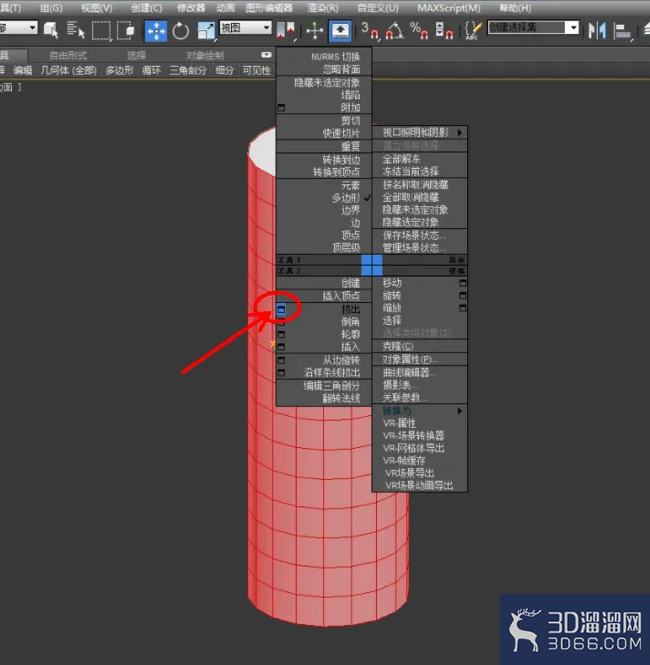Open 渲染(R) menu
650x665 pixels.
click(x=323, y=8)
